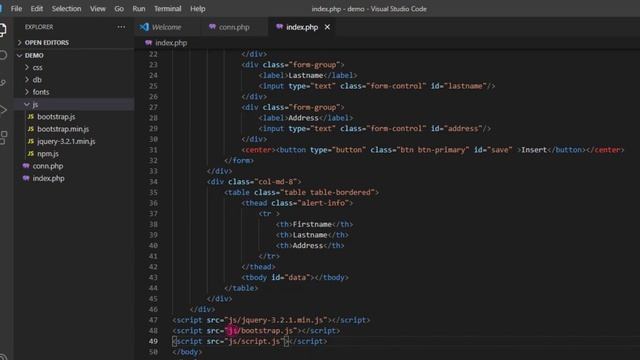Screen dimensions: 640x360
Task: Open the Run and Debug activity icon
Action: (x=3, y=110)
